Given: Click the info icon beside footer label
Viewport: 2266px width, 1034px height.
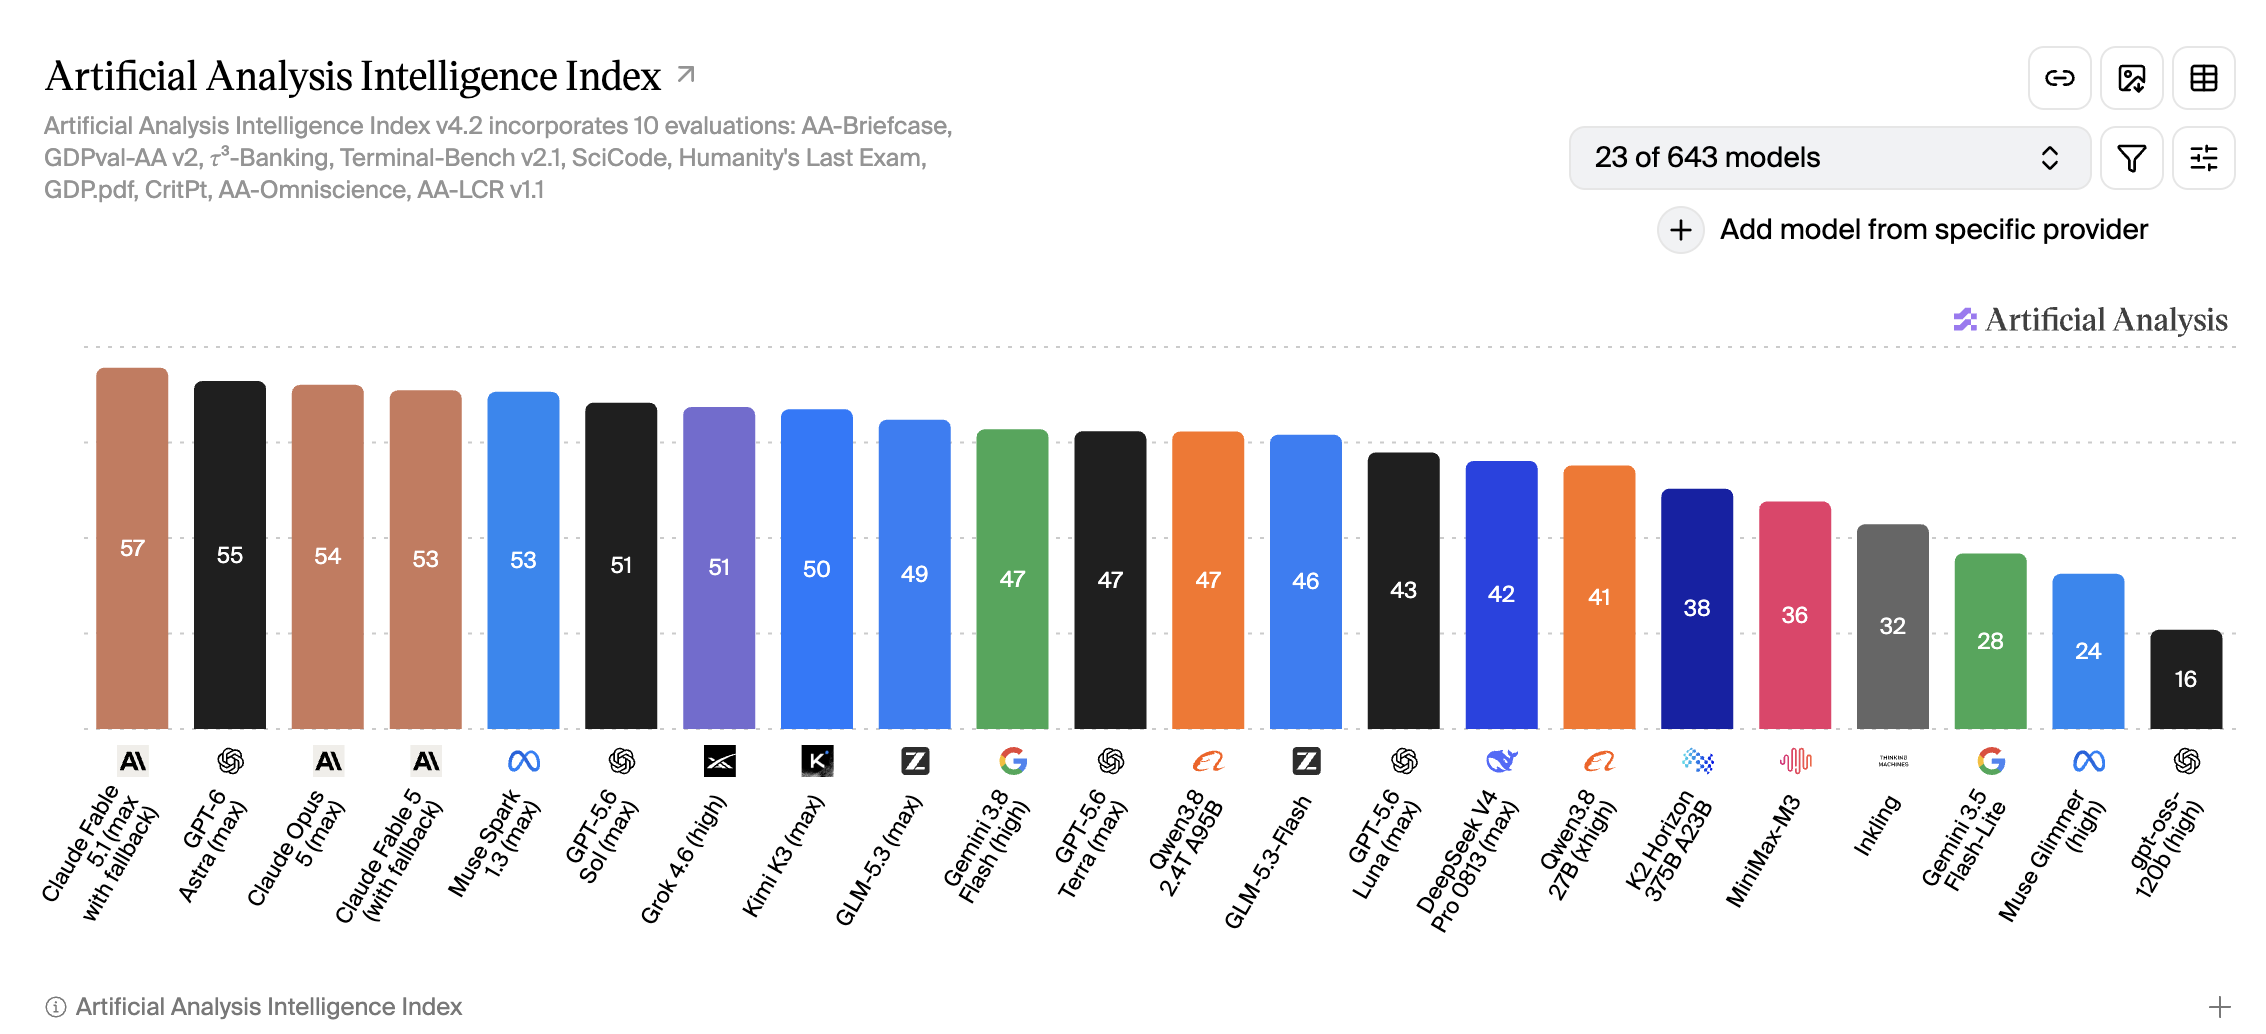Looking at the screenshot, I should coord(56,1006).
